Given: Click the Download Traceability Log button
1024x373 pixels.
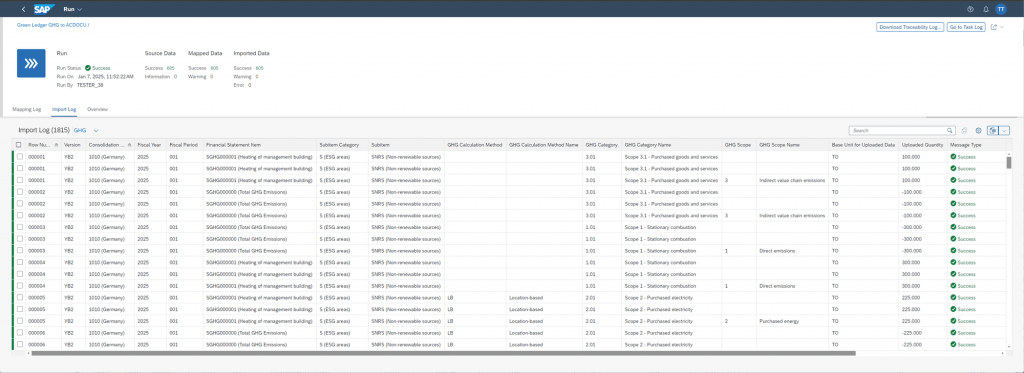Looking at the screenshot, I should point(910,27).
